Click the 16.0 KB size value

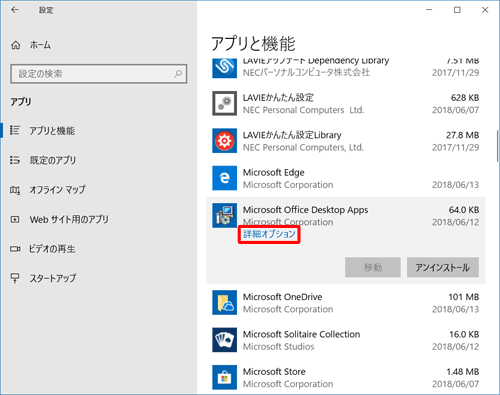(464, 334)
